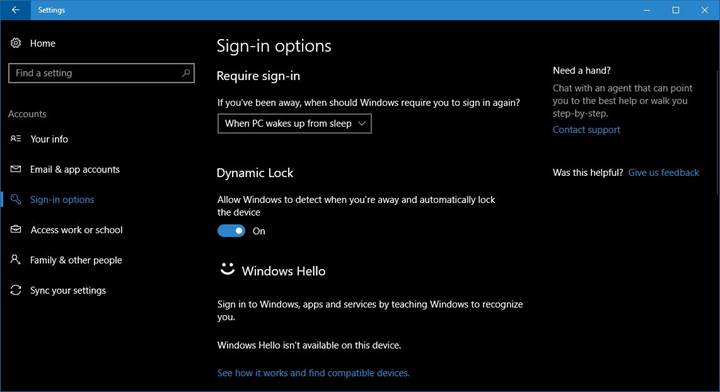This screenshot has height=392, width=720.
Task: Click the Give us feedback link
Action: (x=664, y=173)
